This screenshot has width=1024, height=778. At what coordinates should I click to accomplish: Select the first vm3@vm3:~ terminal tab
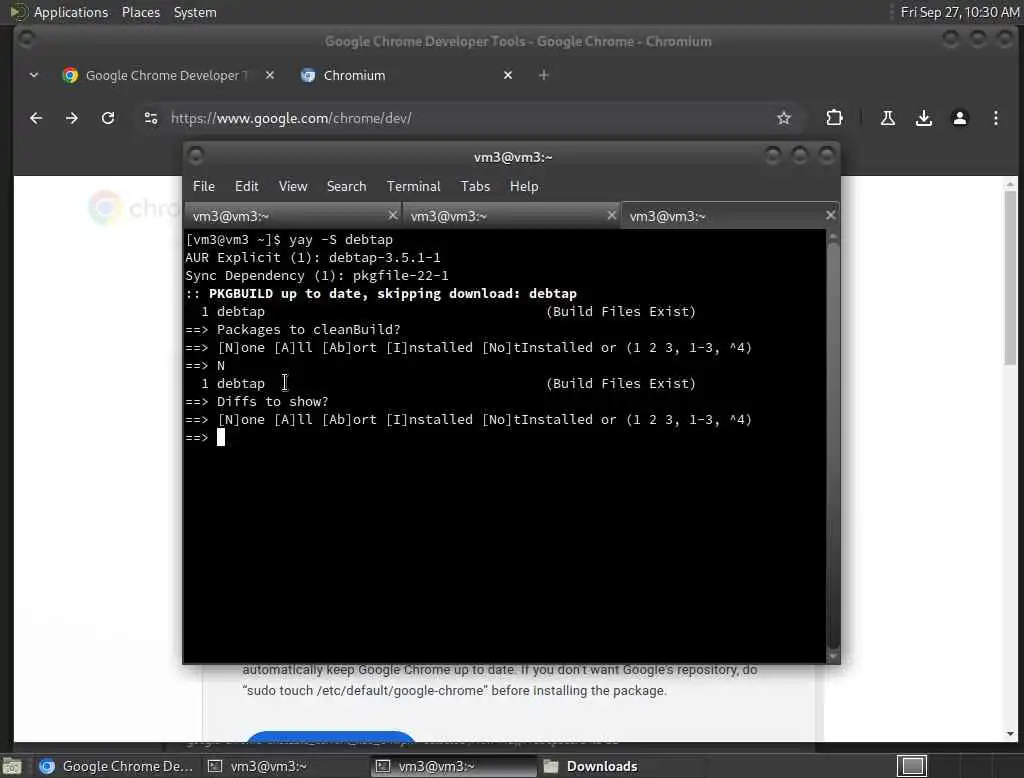pos(293,216)
